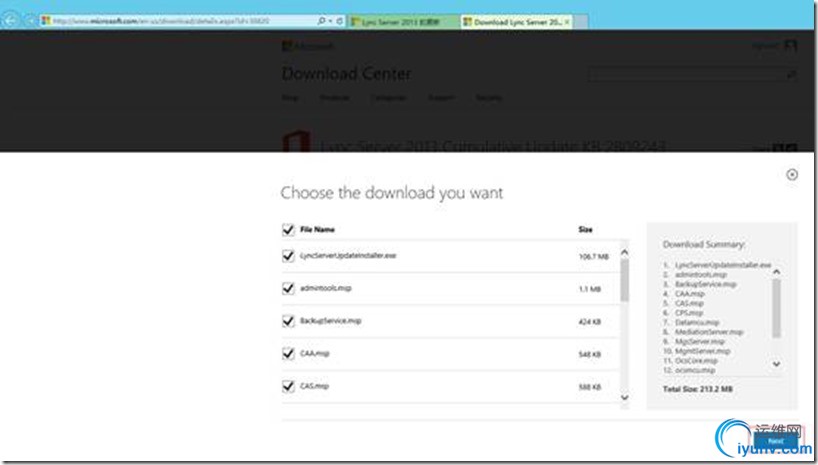
Task: Click the LyncServerUpdateInstaller.exe file name
Action: pyautogui.click(x=348, y=256)
